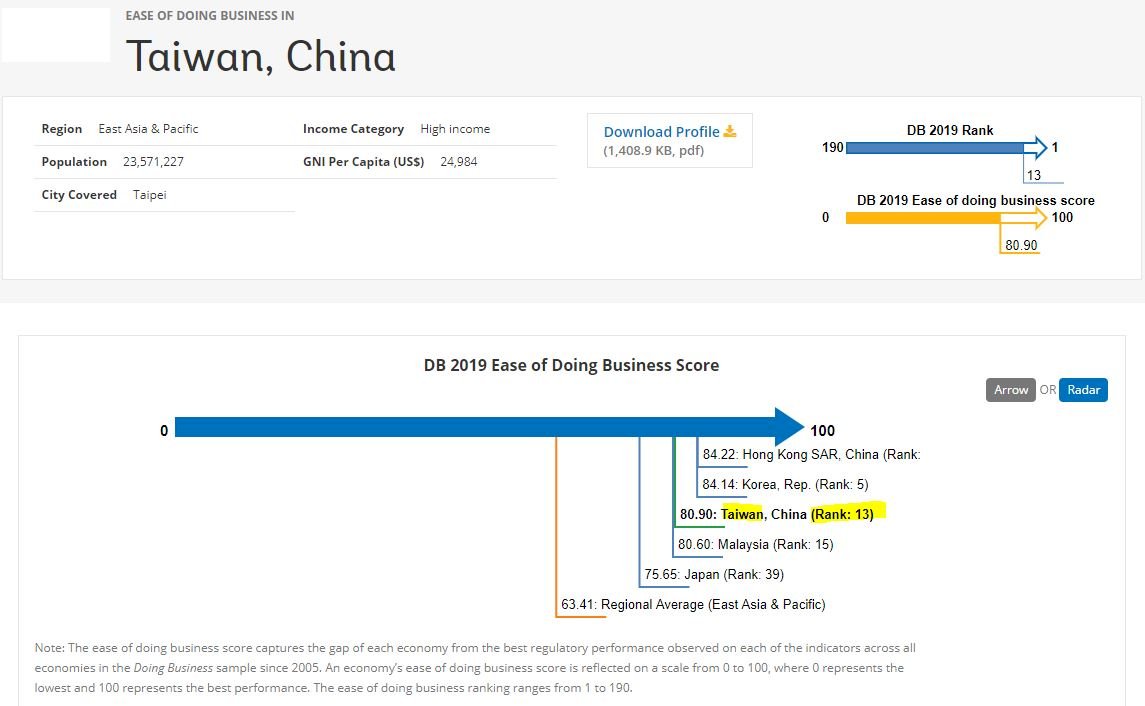Click the 'Ease of Doing Business In' heading
The image size is (1145, 706).
click(x=210, y=15)
